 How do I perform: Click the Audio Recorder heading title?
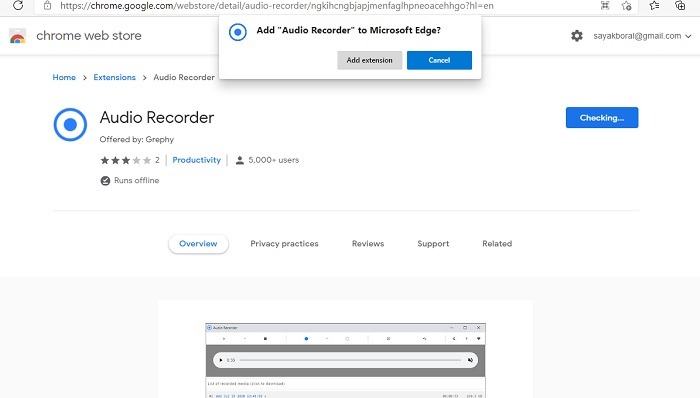coord(157,117)
